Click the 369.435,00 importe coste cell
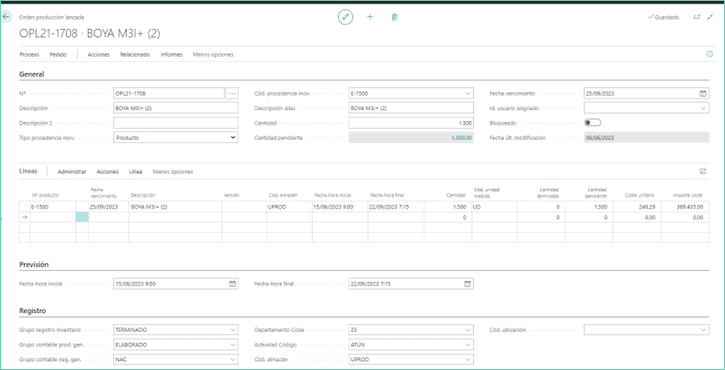Screen dimensions: 725x370 click(684, 207)
